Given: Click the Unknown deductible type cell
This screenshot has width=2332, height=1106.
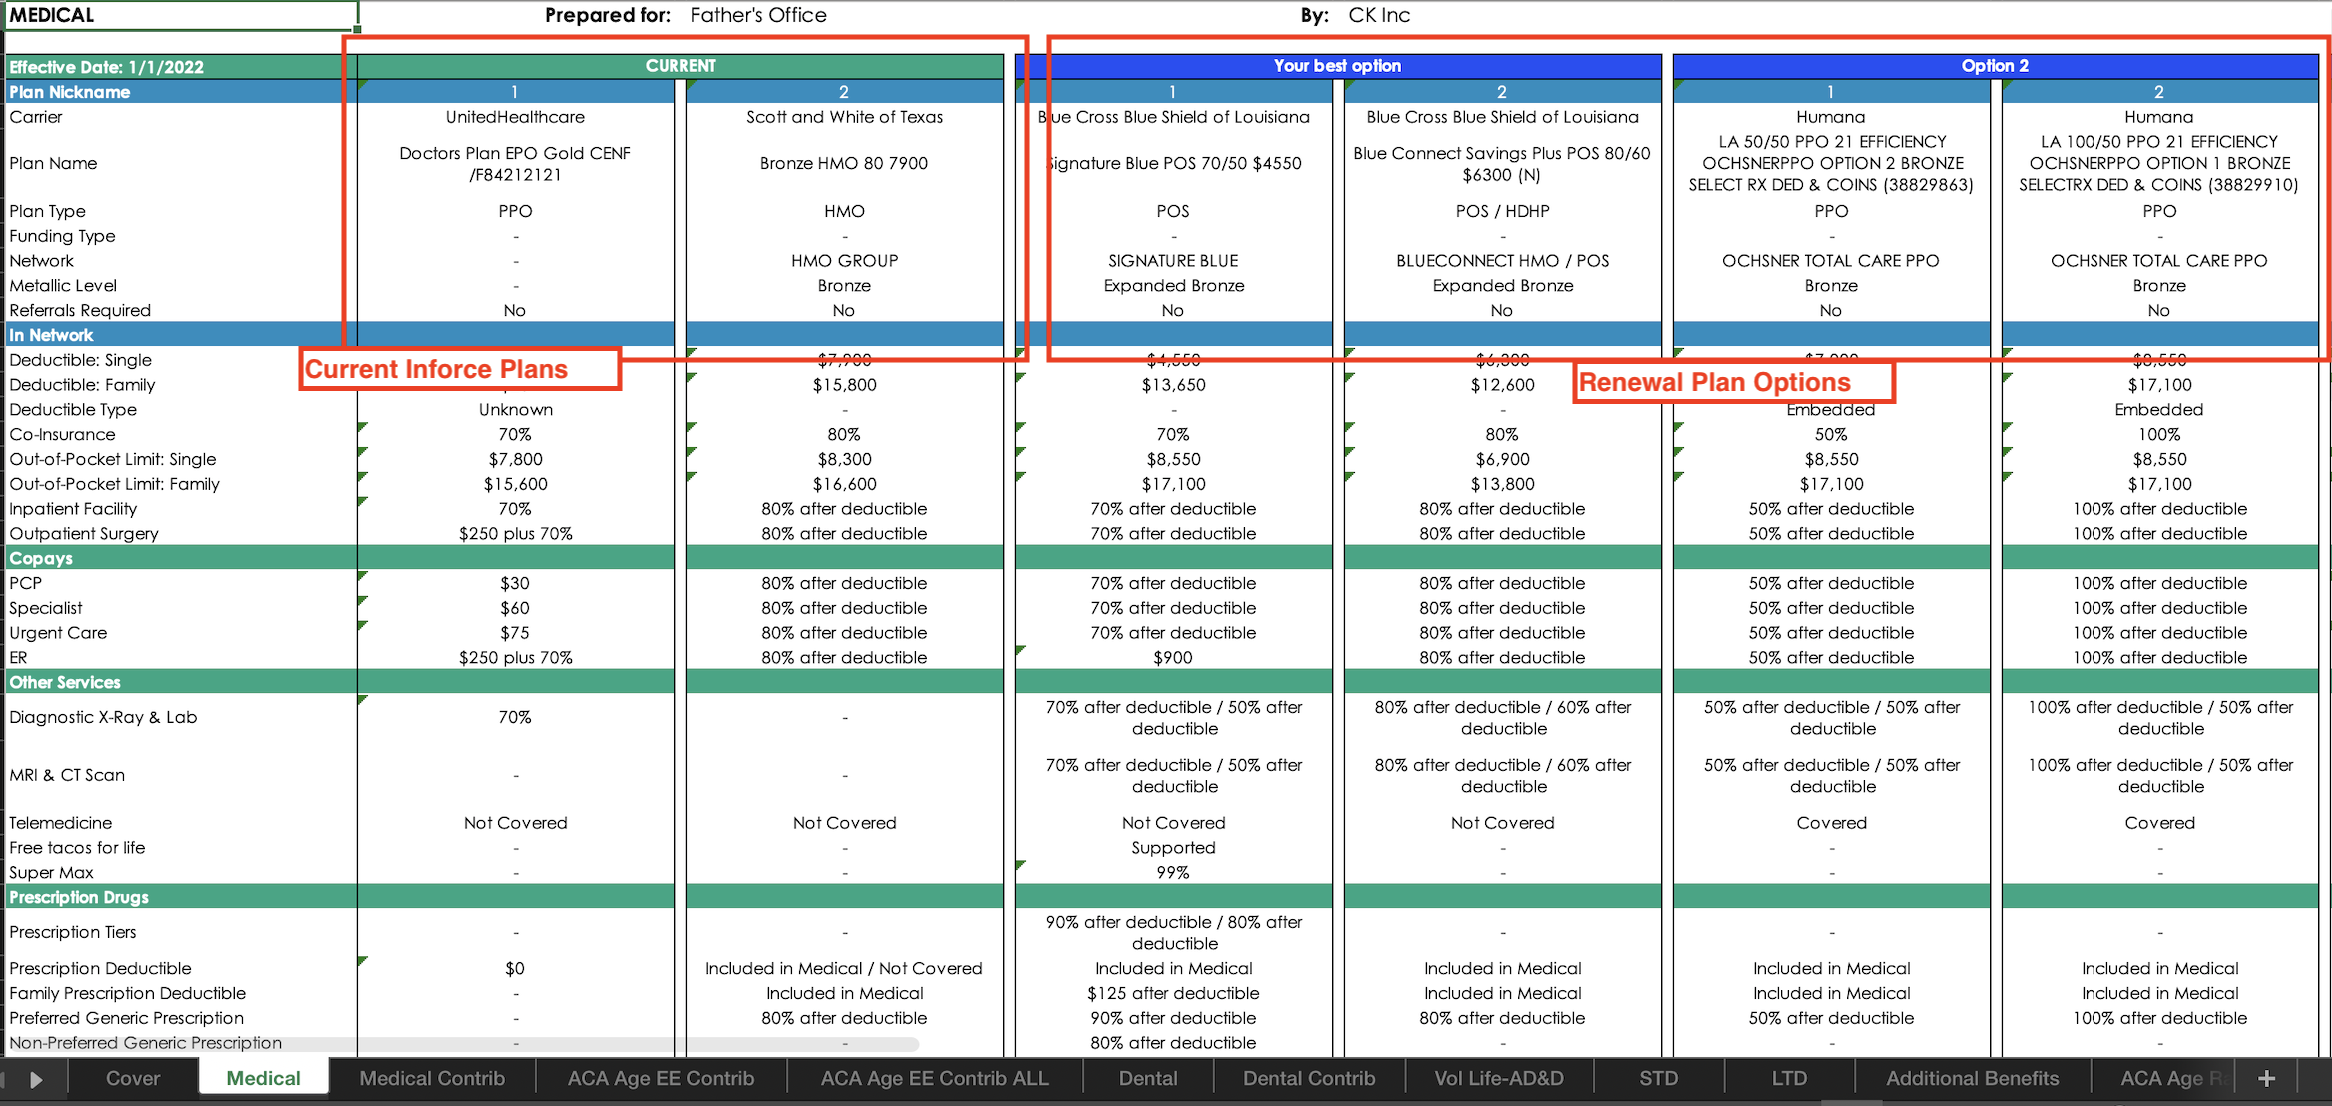Looking at the screenshot, I should (515, 410).
